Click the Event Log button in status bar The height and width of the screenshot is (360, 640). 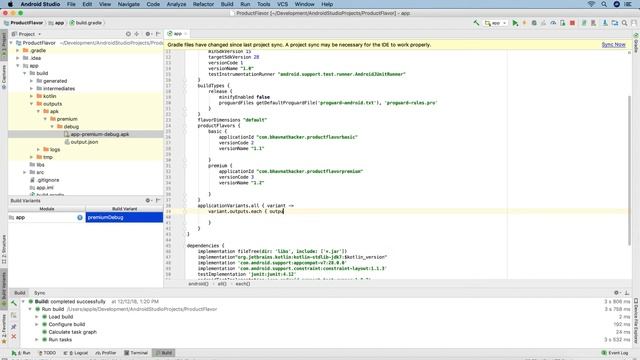pyautogui.click(x=615, y=353)
